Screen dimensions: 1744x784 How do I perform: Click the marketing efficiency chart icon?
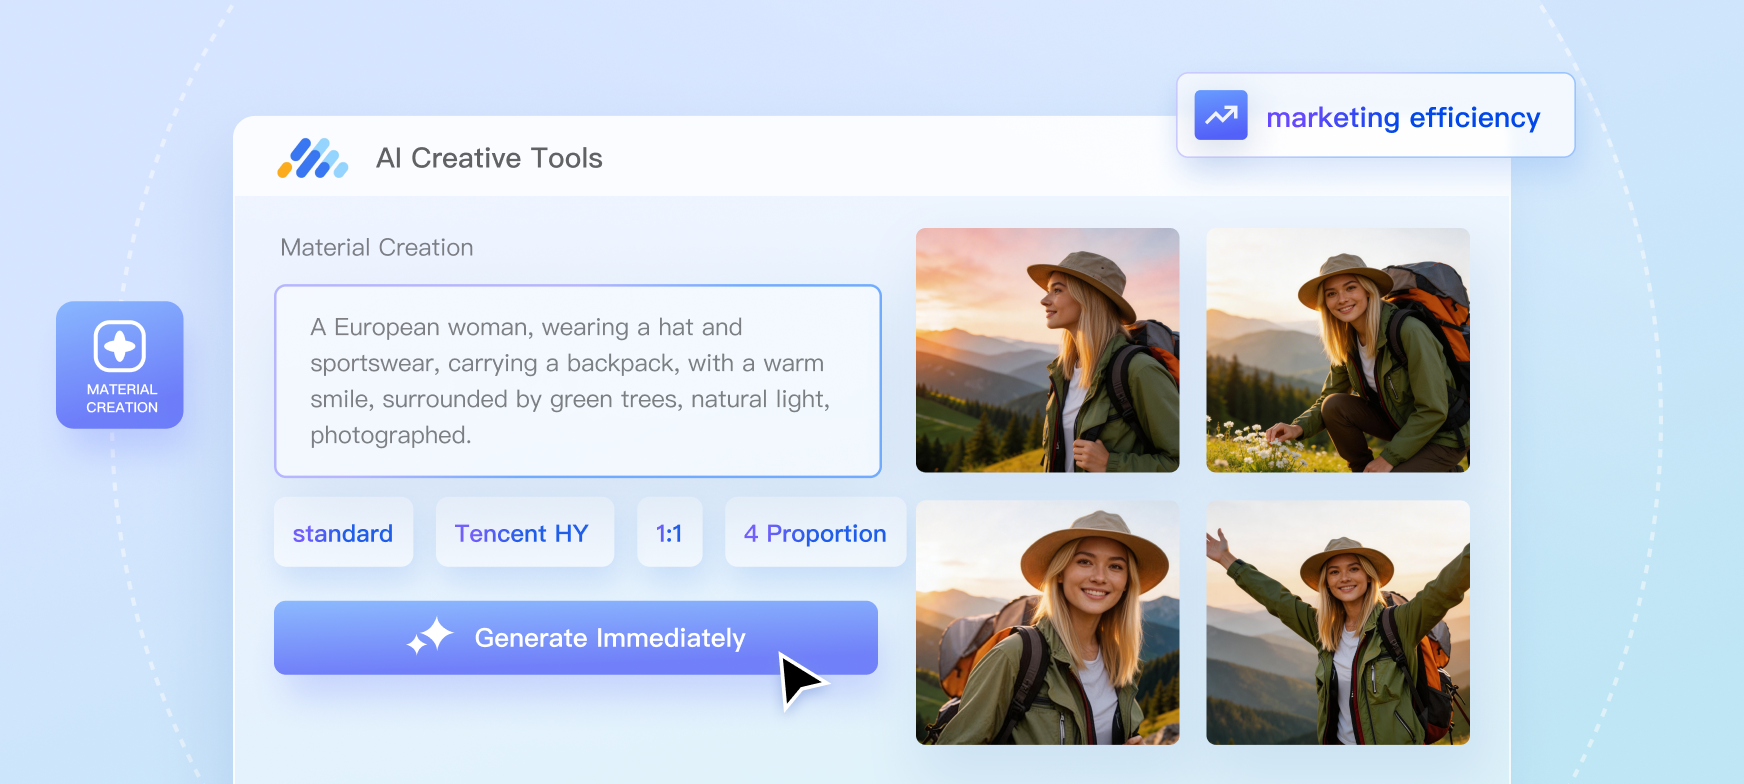(1221, 115)
